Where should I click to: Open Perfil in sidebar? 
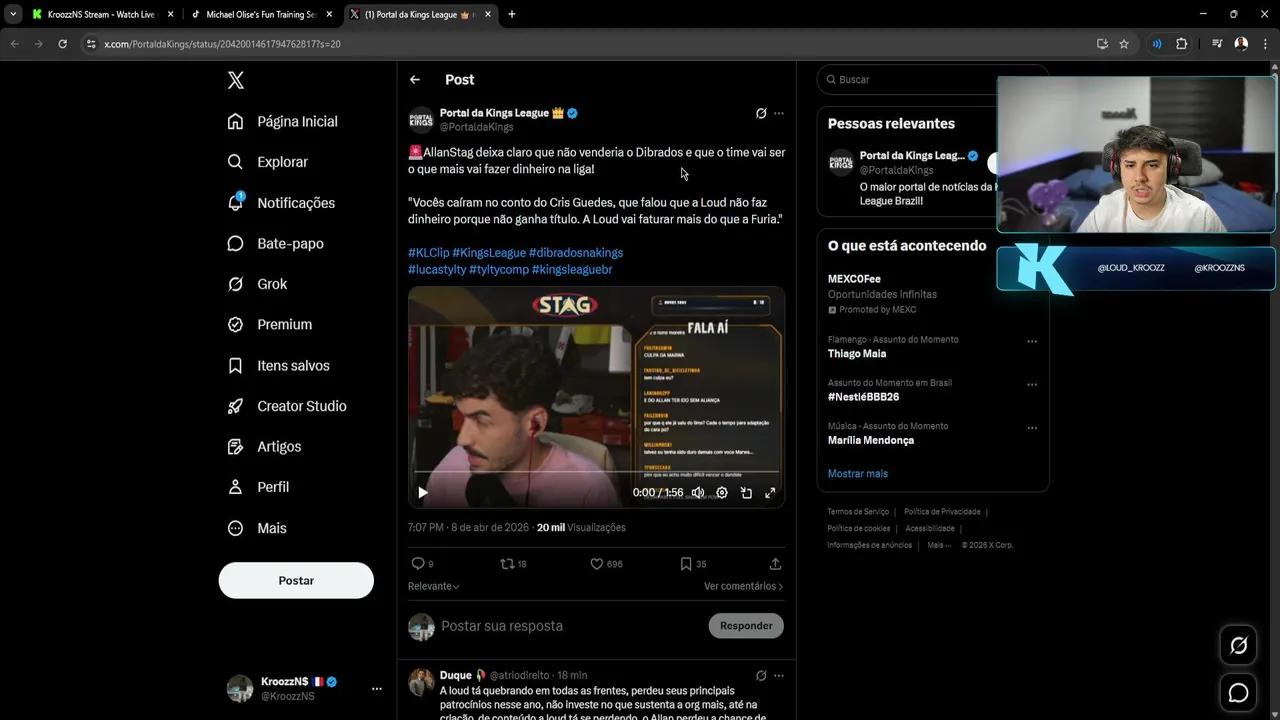[258, 487]
